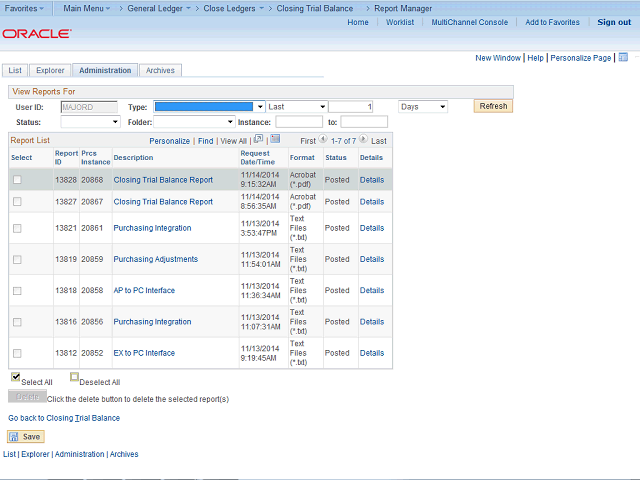Click the download-to-spreadsheet grid icon

click(275, 140)
